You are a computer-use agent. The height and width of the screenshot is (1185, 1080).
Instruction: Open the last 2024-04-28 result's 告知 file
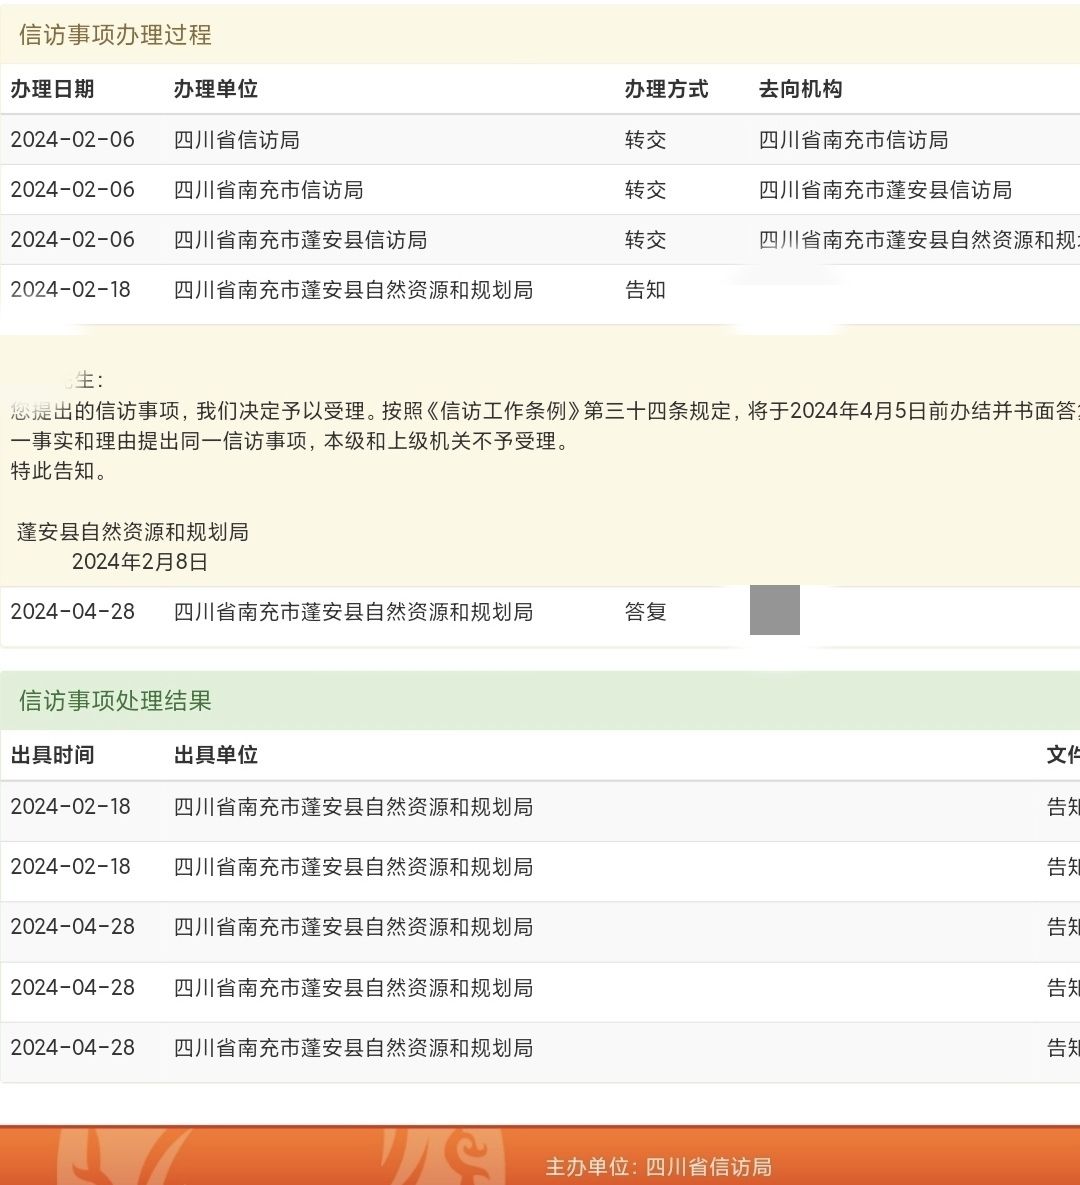click(x=1062, y=1048)
